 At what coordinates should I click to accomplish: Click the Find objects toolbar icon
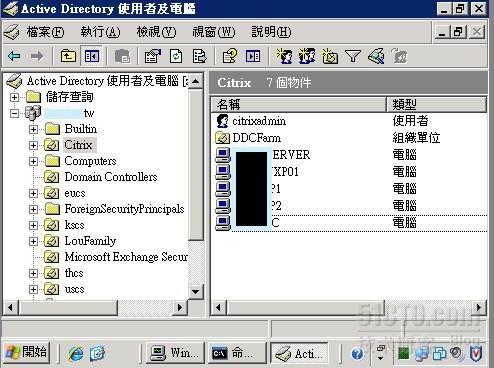tap(376, 56)
